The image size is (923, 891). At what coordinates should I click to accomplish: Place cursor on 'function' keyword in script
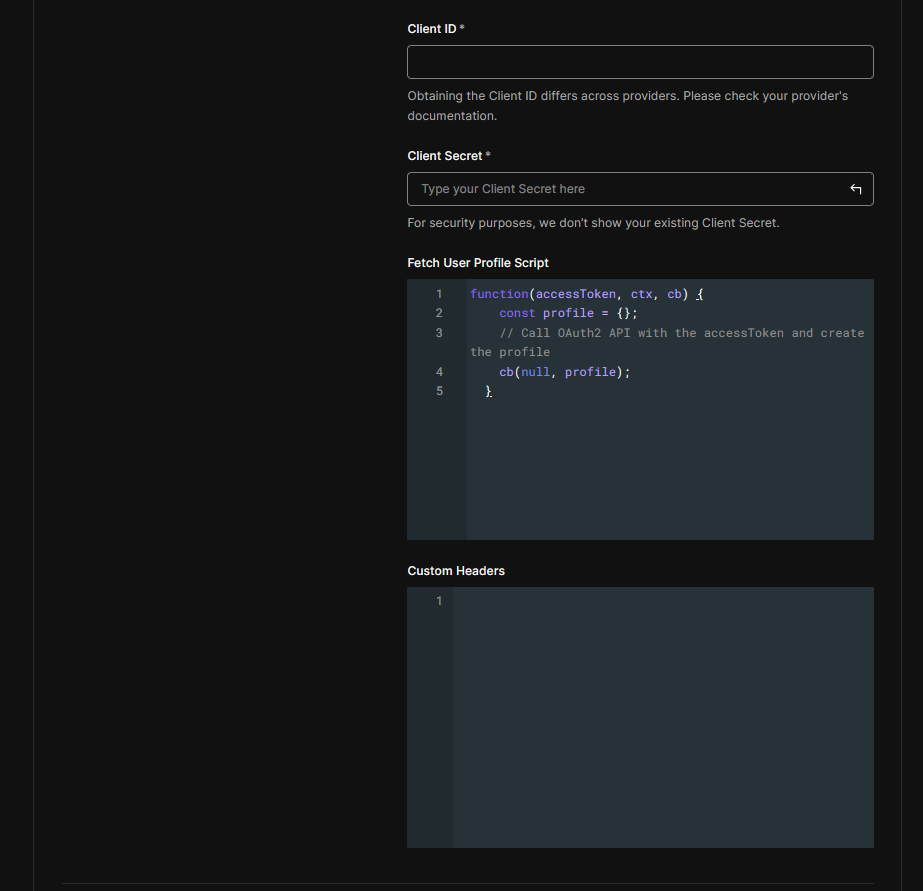[498, 294]
